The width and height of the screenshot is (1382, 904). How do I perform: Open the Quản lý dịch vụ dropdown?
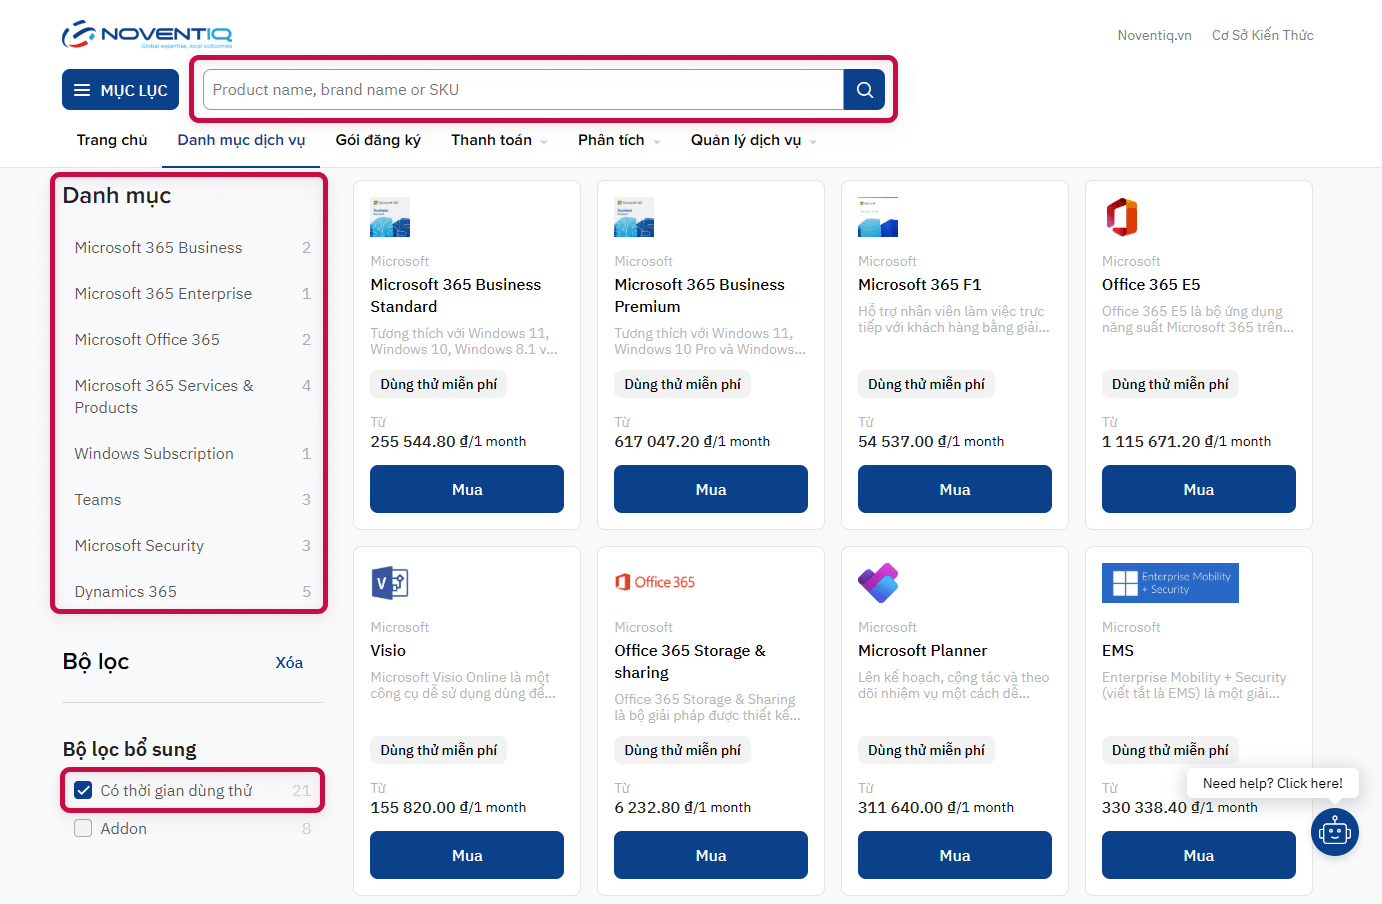tap(753, 140)
